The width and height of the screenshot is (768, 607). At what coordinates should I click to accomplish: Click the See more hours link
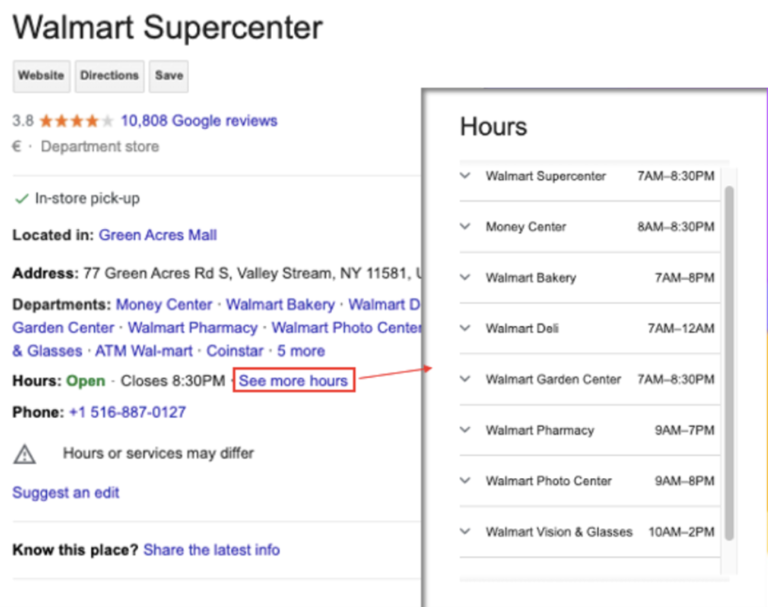point(293,381)
